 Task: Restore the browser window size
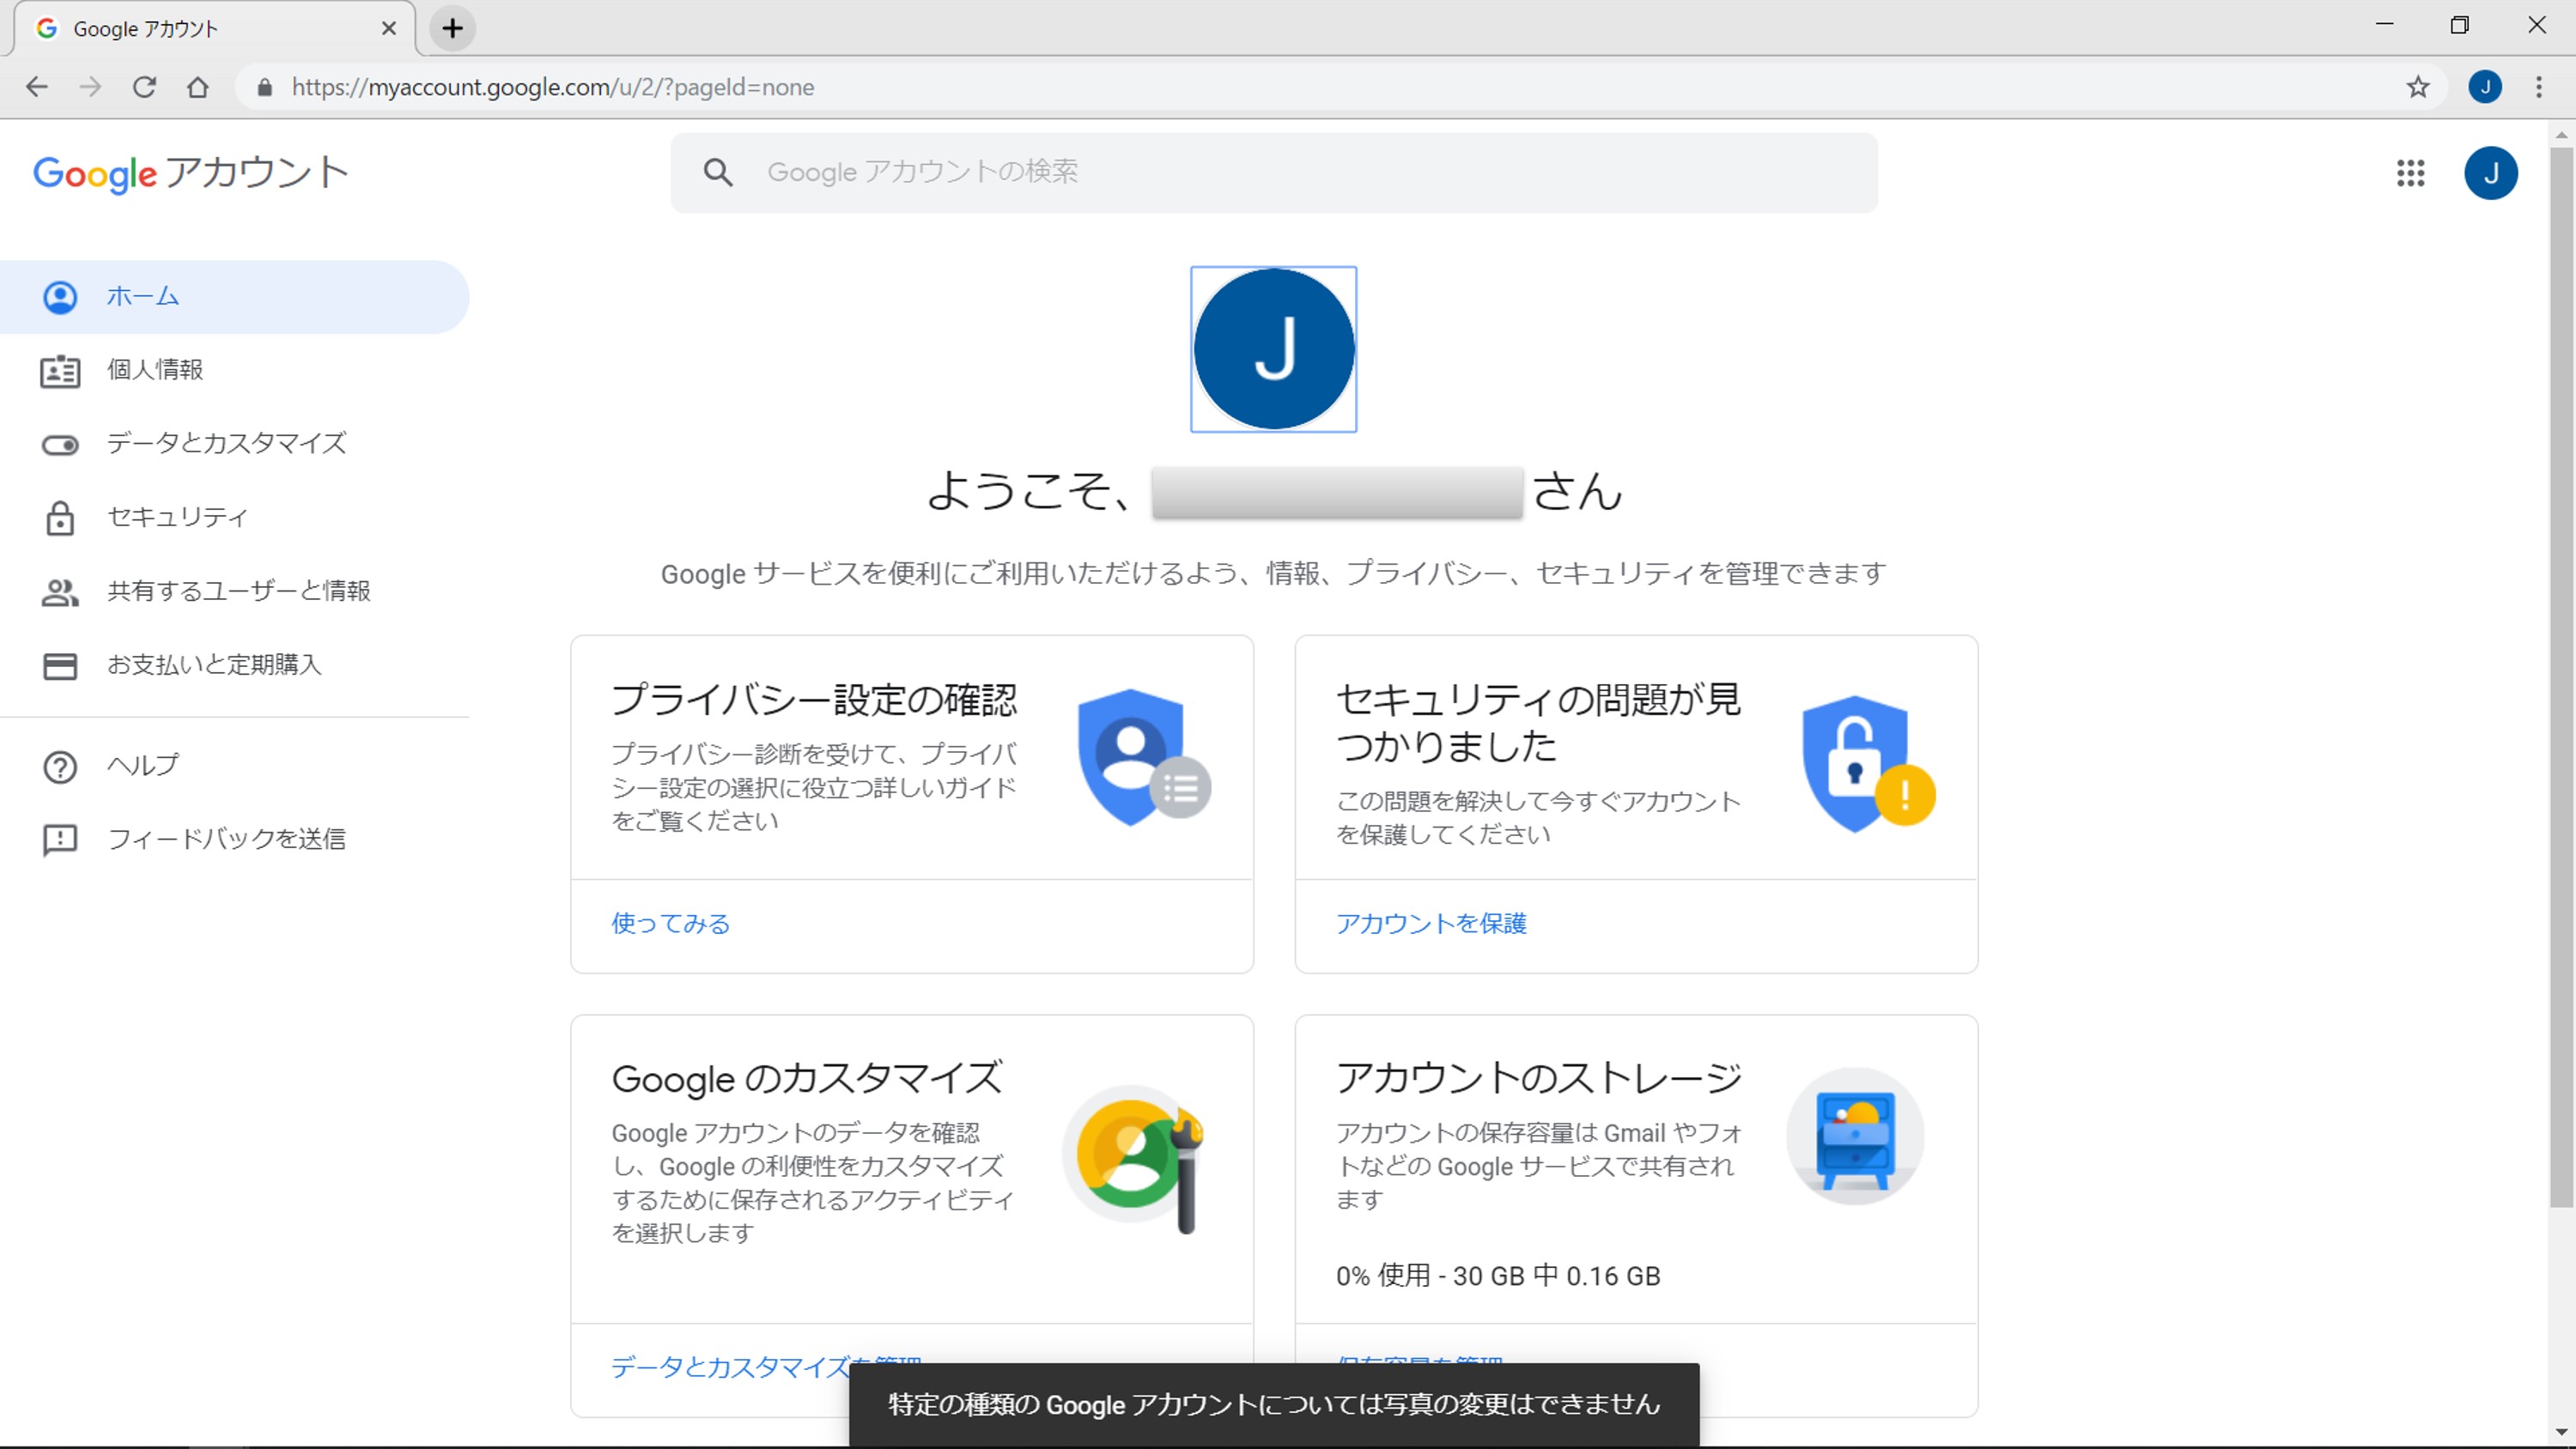2460,25
